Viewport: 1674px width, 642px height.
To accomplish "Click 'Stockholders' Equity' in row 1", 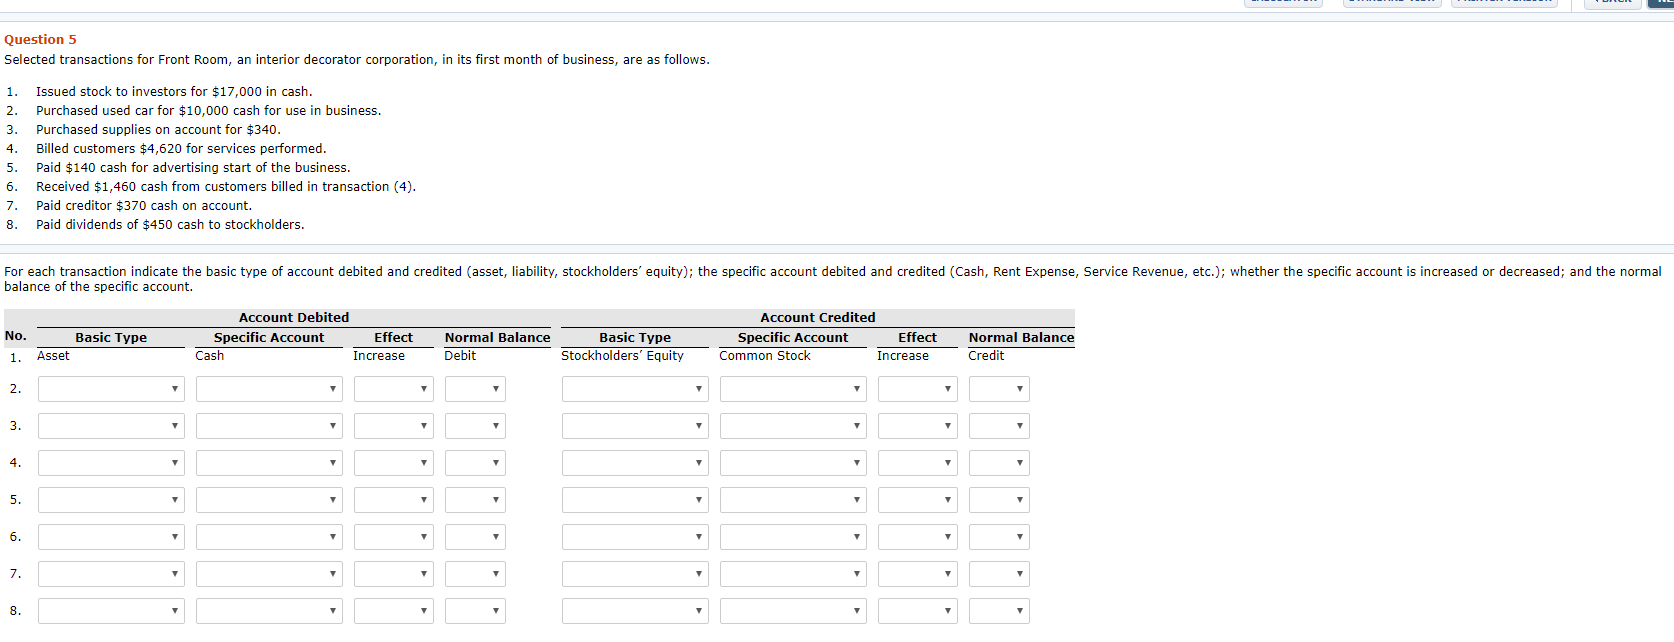I will click(622, 356).
